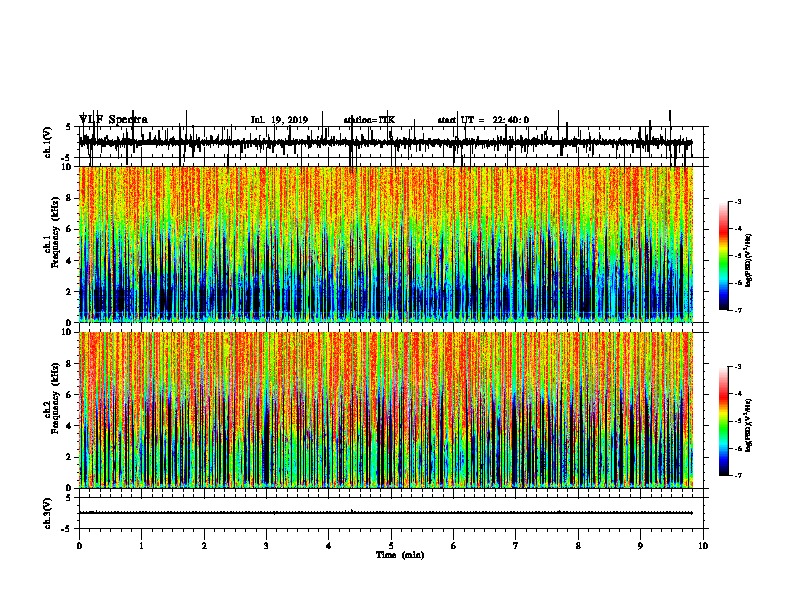Click the '6' kHz tick on ch.1 frequency axis
The width and height of the screenshot is (792, 612).
(70, 230)
